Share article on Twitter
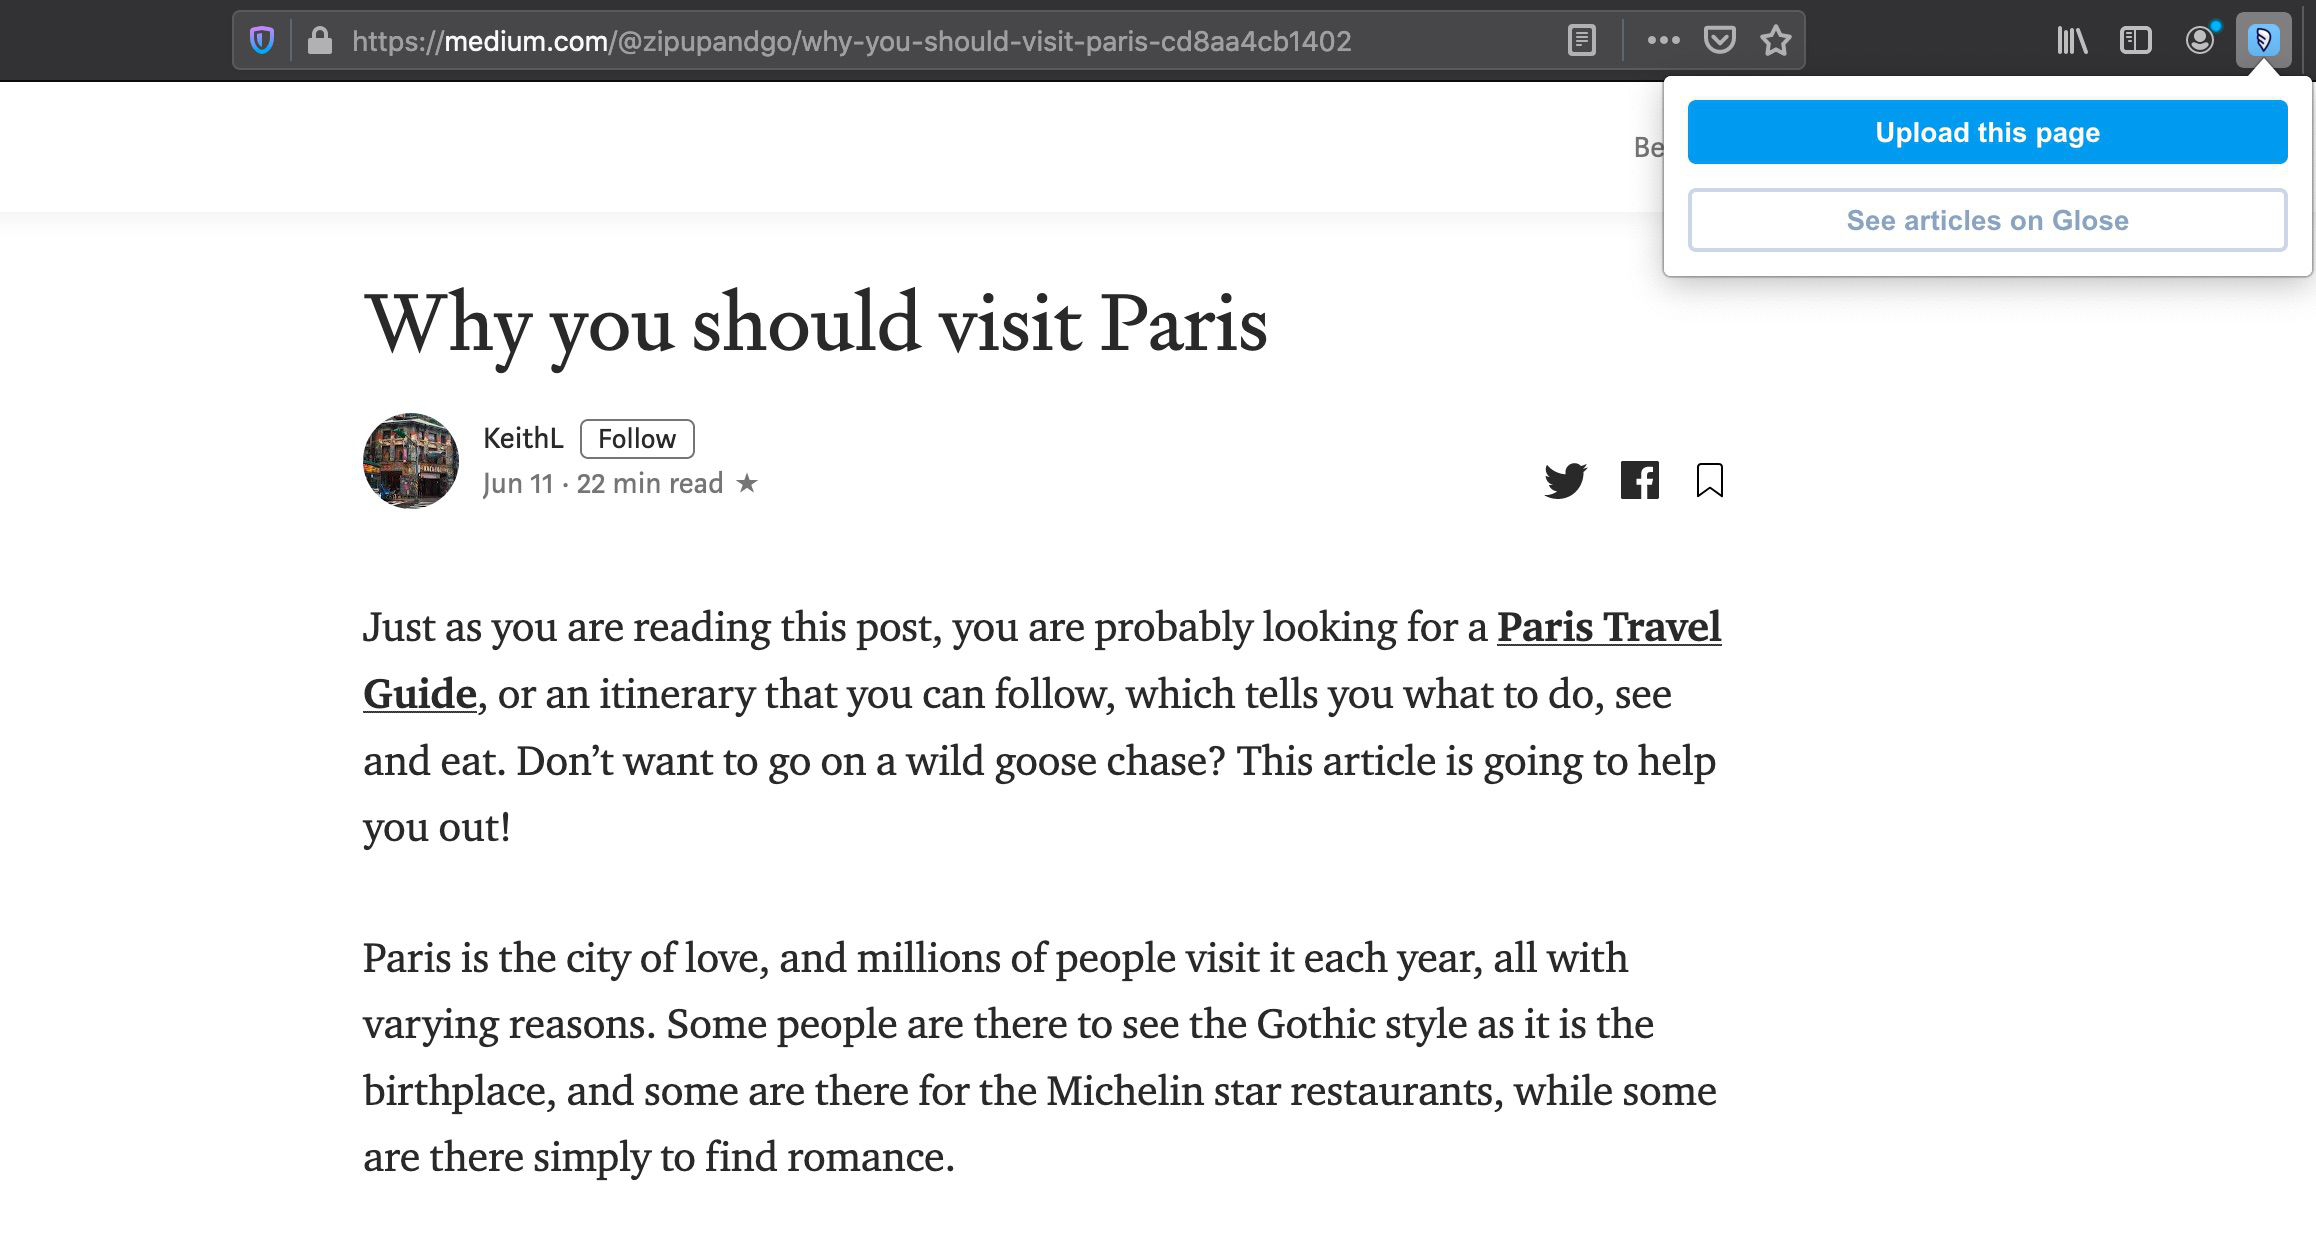 click(1565, 481)
